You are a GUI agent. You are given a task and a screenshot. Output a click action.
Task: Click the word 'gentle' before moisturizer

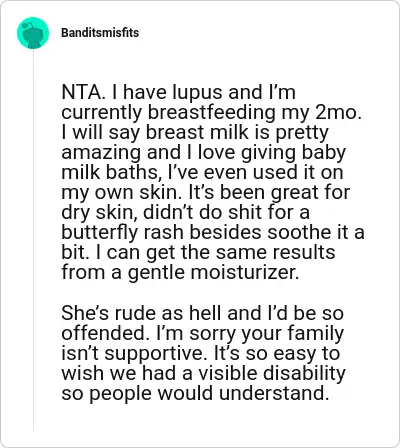tap(156, 273)
